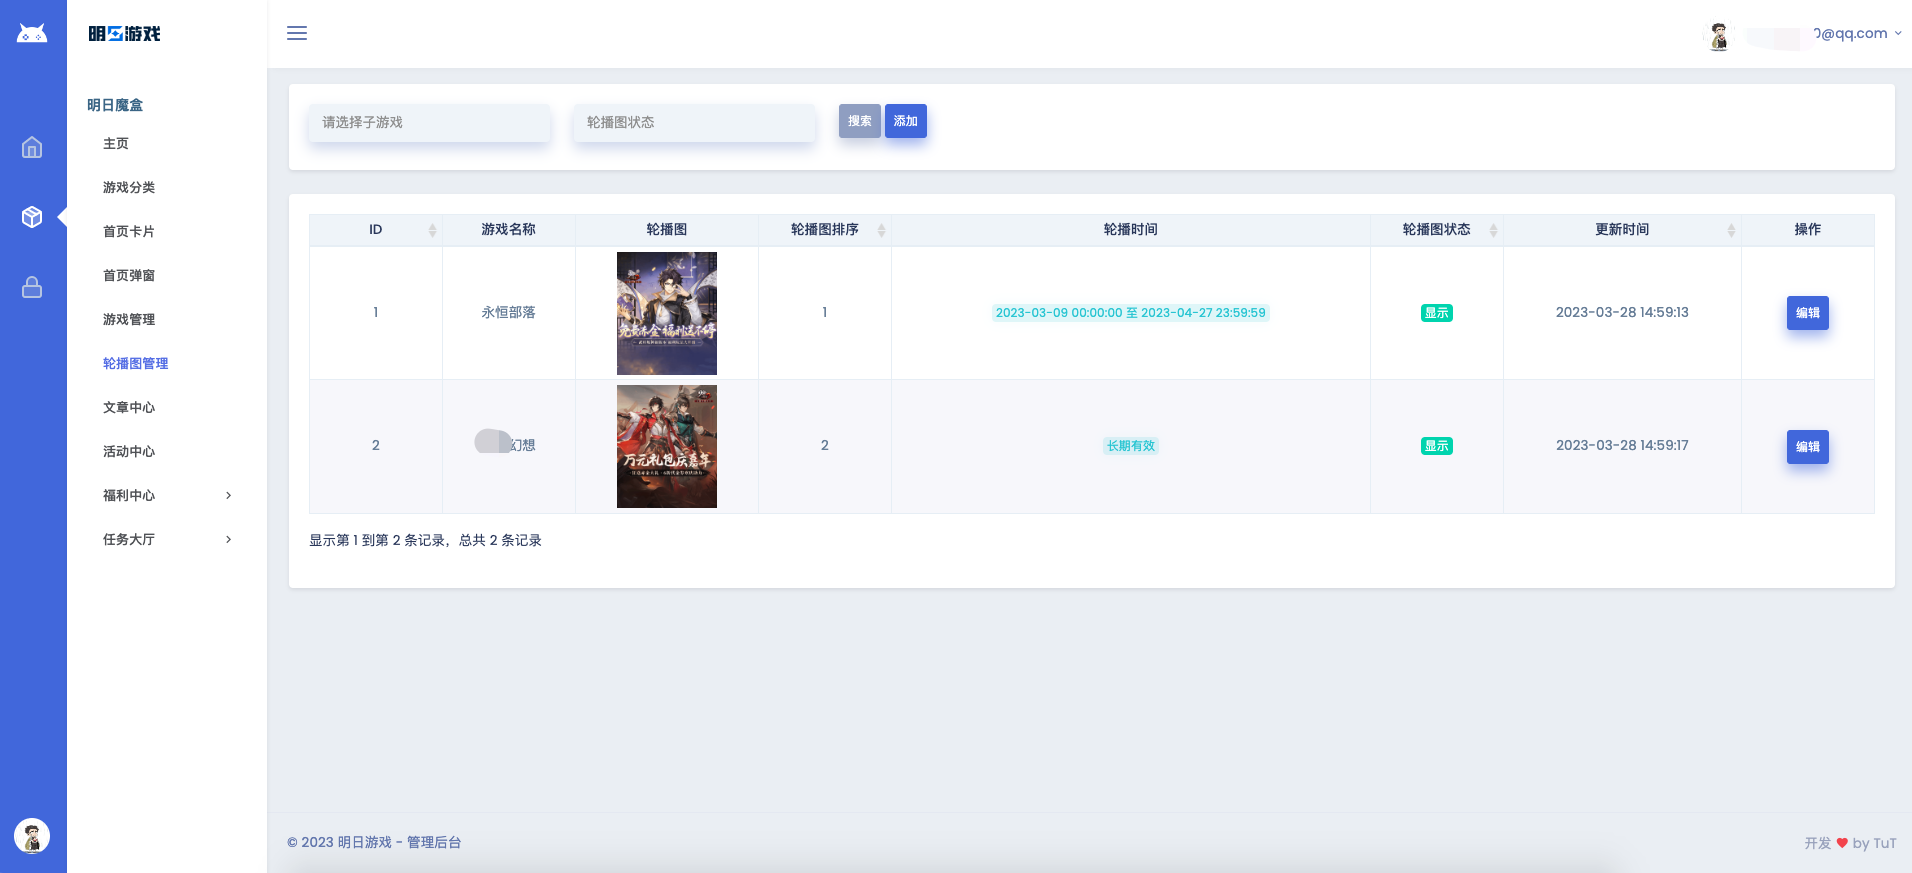Open 游戏管理 in the sidebar menu
The width and height of the screenshot is (1912, 873).
[129, 319]
